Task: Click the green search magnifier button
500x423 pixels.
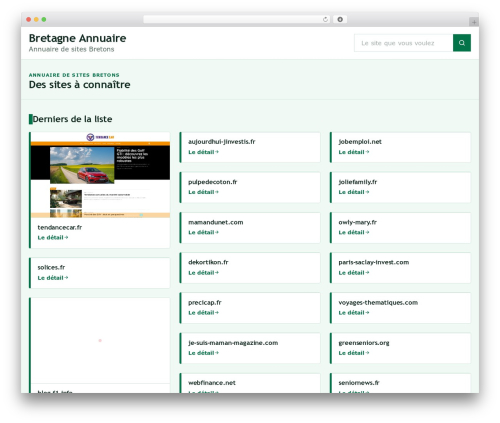Action: (x=462, y=43)
